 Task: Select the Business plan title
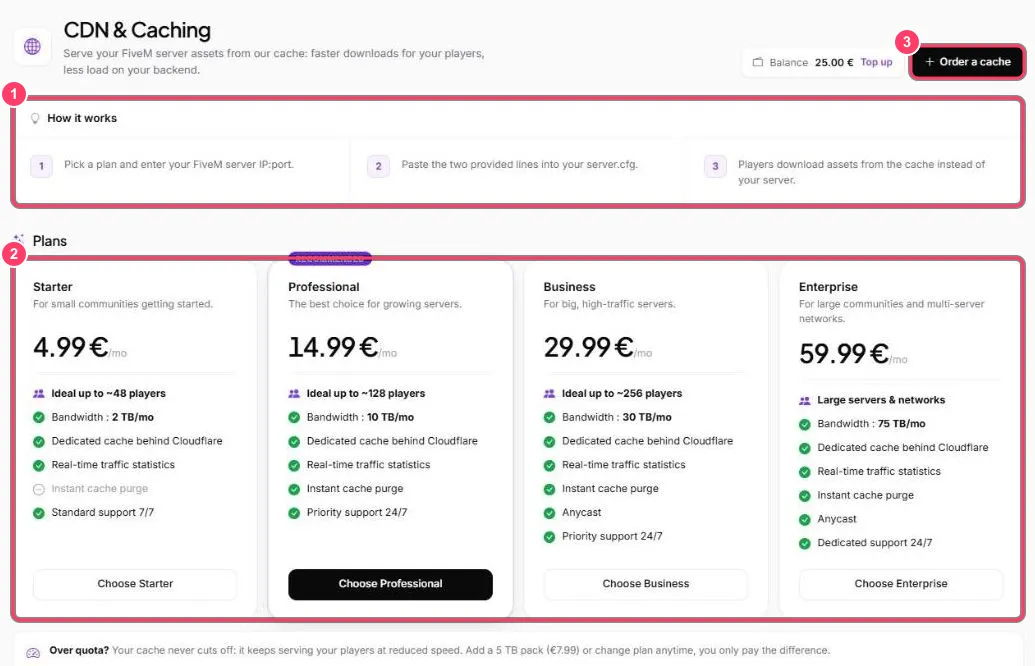tap(569, 287)
